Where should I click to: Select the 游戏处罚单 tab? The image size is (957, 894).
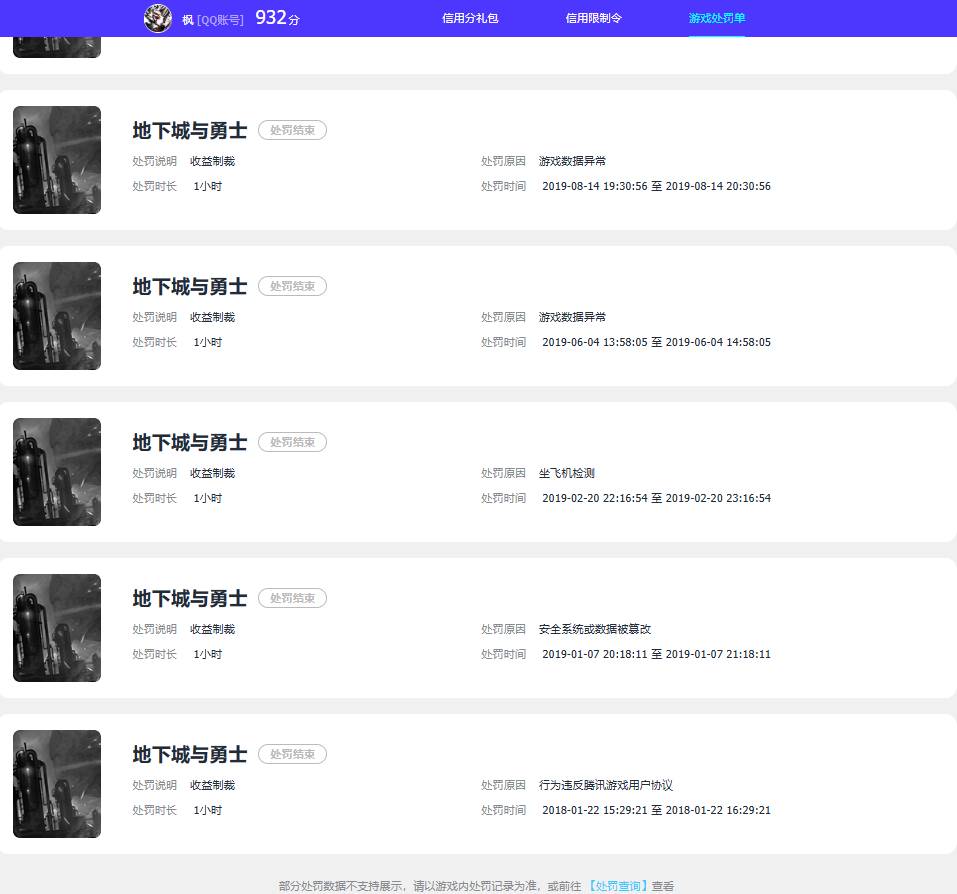[717, 18]
